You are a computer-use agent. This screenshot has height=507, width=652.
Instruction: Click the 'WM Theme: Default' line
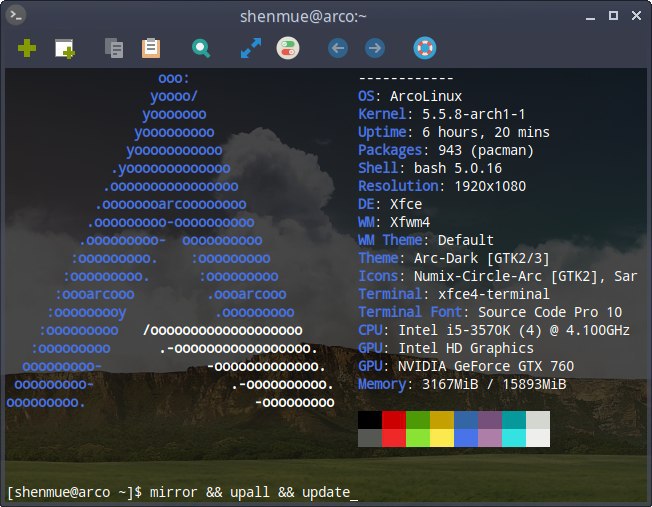pos(426,240)
